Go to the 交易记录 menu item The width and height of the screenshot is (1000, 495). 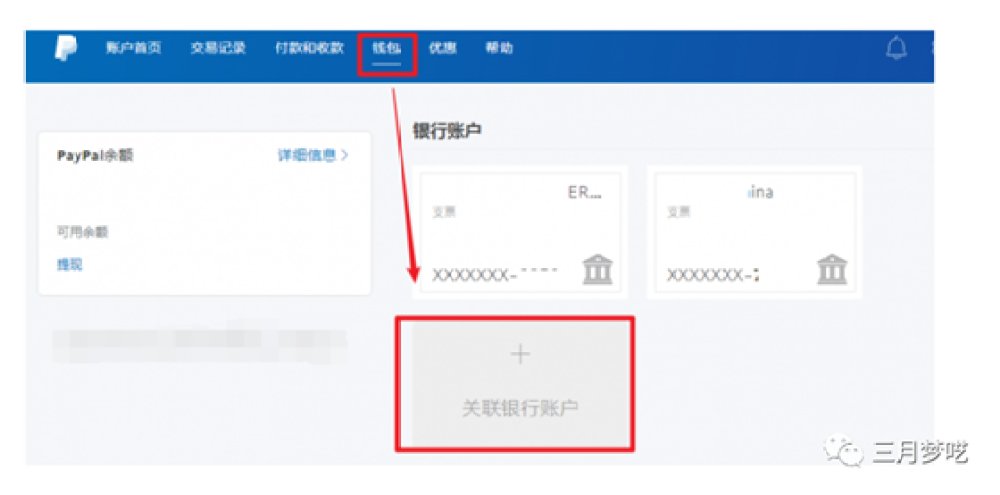218,48
